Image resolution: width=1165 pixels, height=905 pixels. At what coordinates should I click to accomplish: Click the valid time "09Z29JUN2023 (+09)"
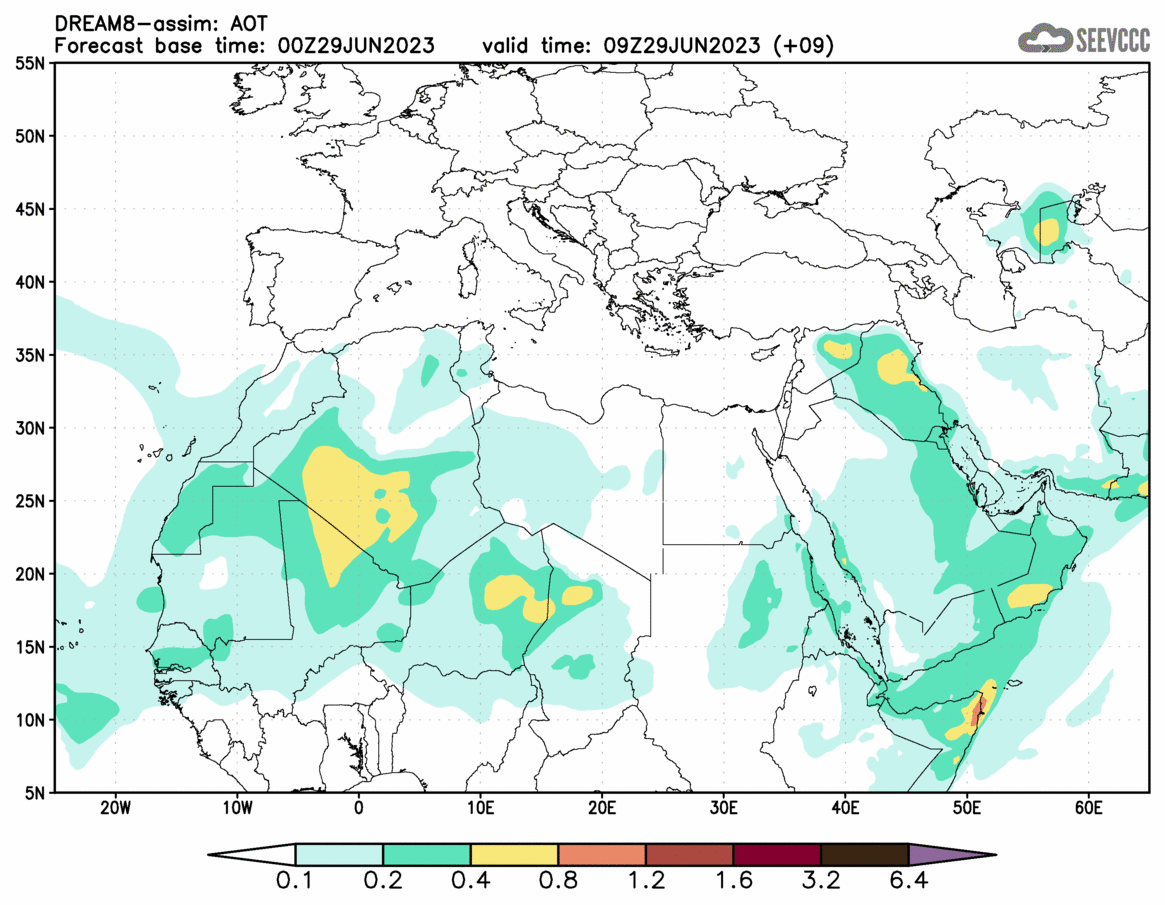[718, 46]
